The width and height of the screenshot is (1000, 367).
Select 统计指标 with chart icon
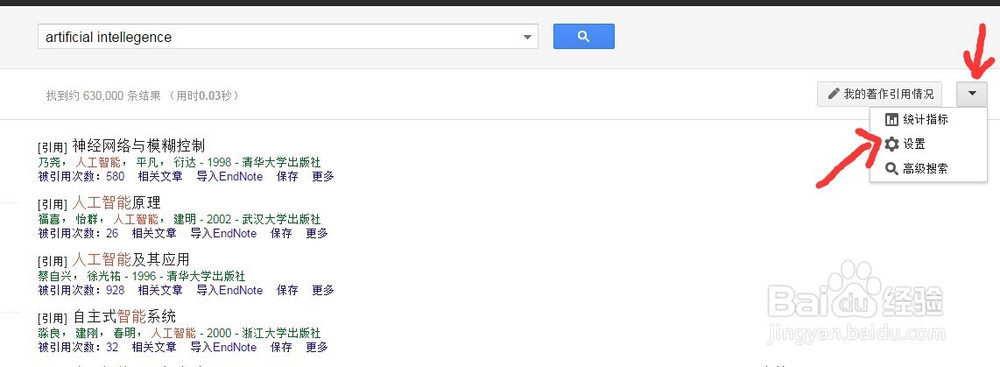click(x=916, y=119)
